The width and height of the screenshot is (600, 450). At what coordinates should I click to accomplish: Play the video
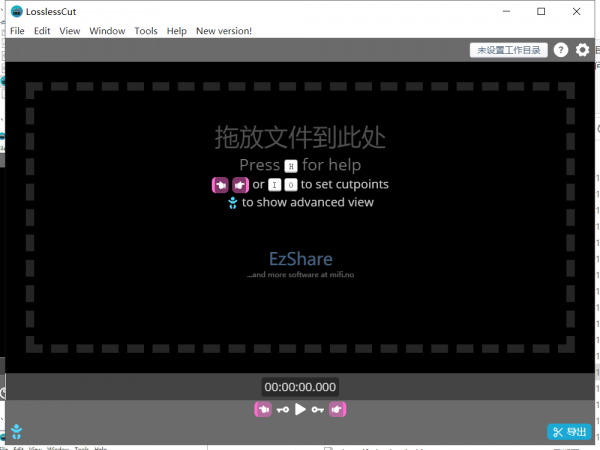coord(300,409)
